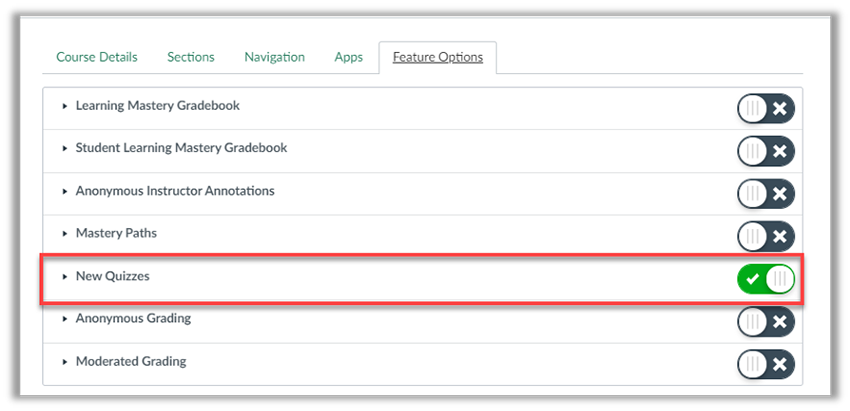The width and height of the screenshot is (850, 411).
Task: Disable the New Quizzes toggle
Action: point(766,279)
